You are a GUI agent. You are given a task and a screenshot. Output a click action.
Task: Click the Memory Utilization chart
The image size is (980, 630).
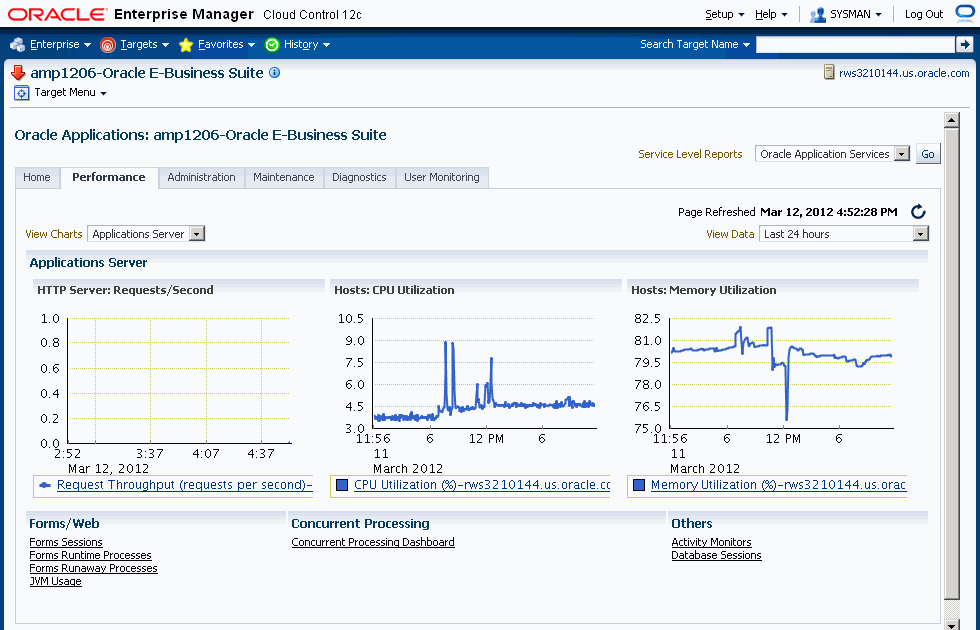[781, 373]
